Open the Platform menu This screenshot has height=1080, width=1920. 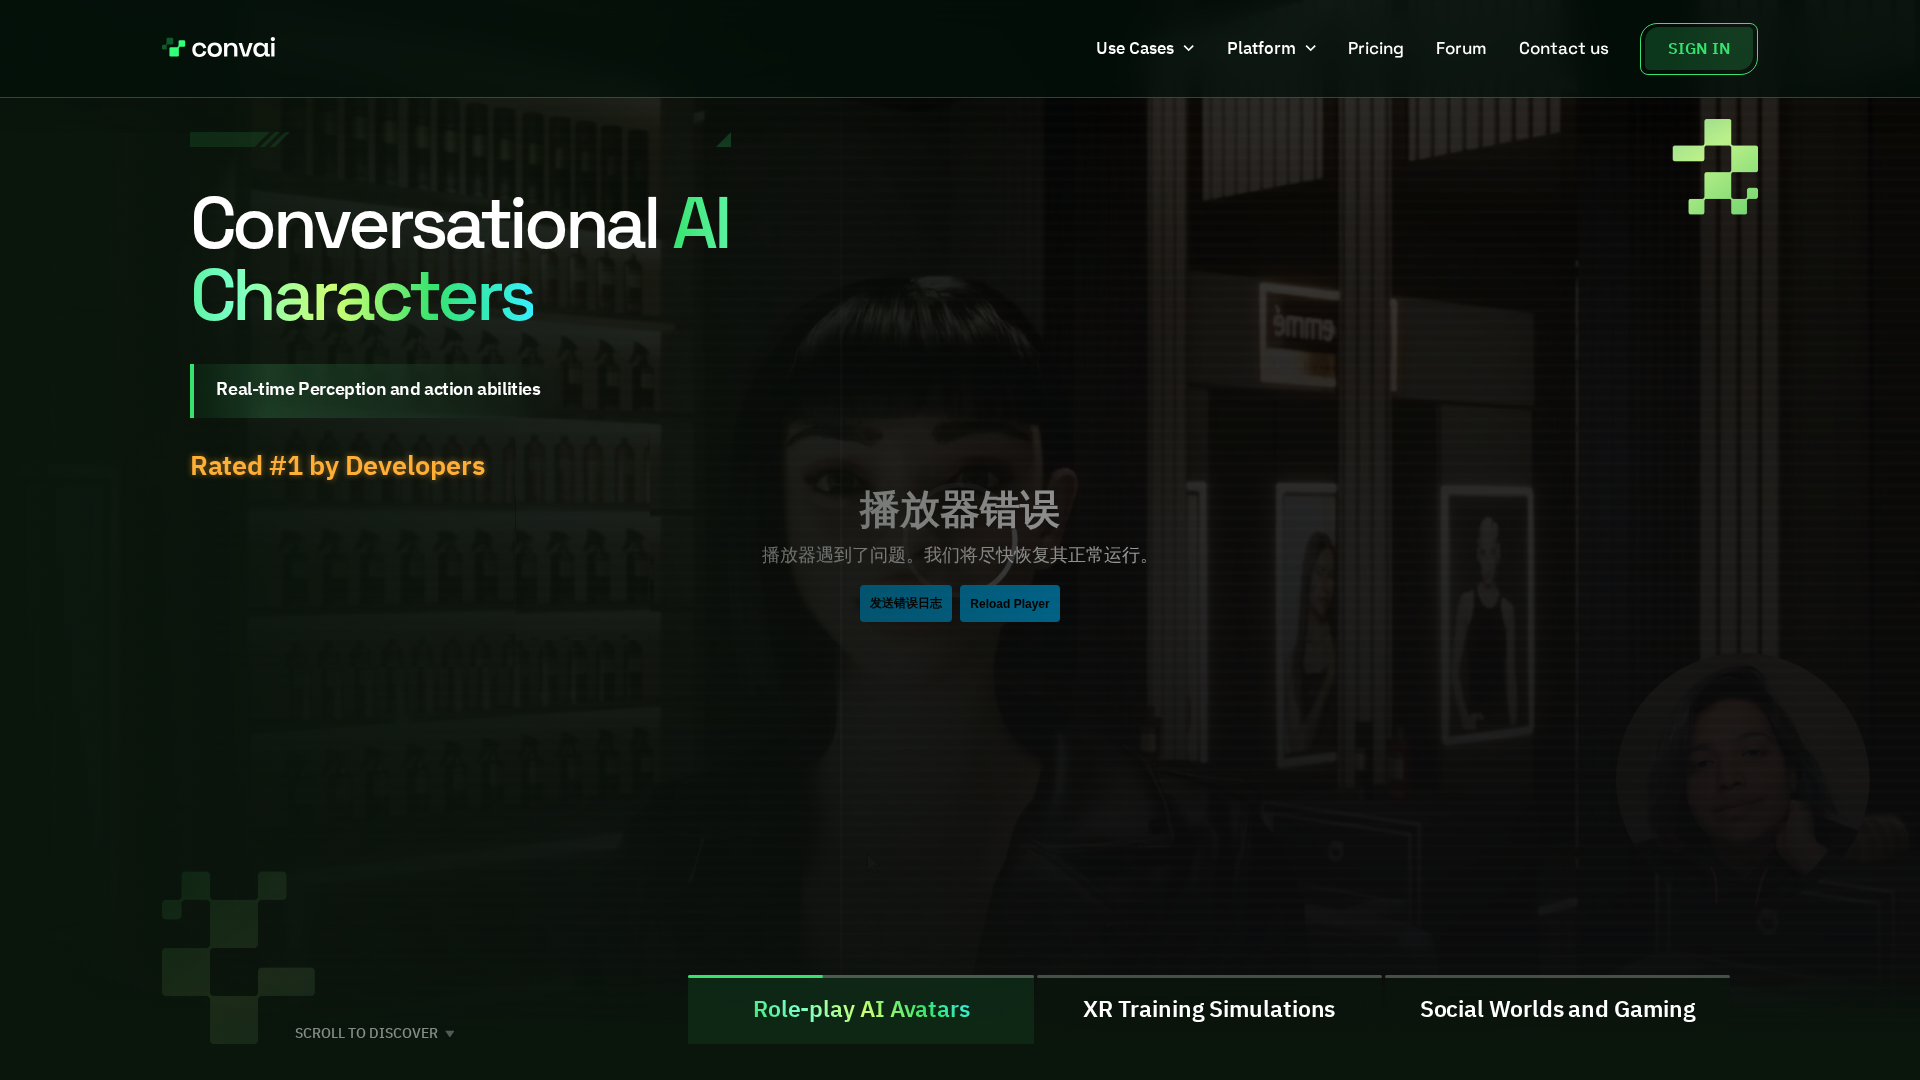point(1260,48)
